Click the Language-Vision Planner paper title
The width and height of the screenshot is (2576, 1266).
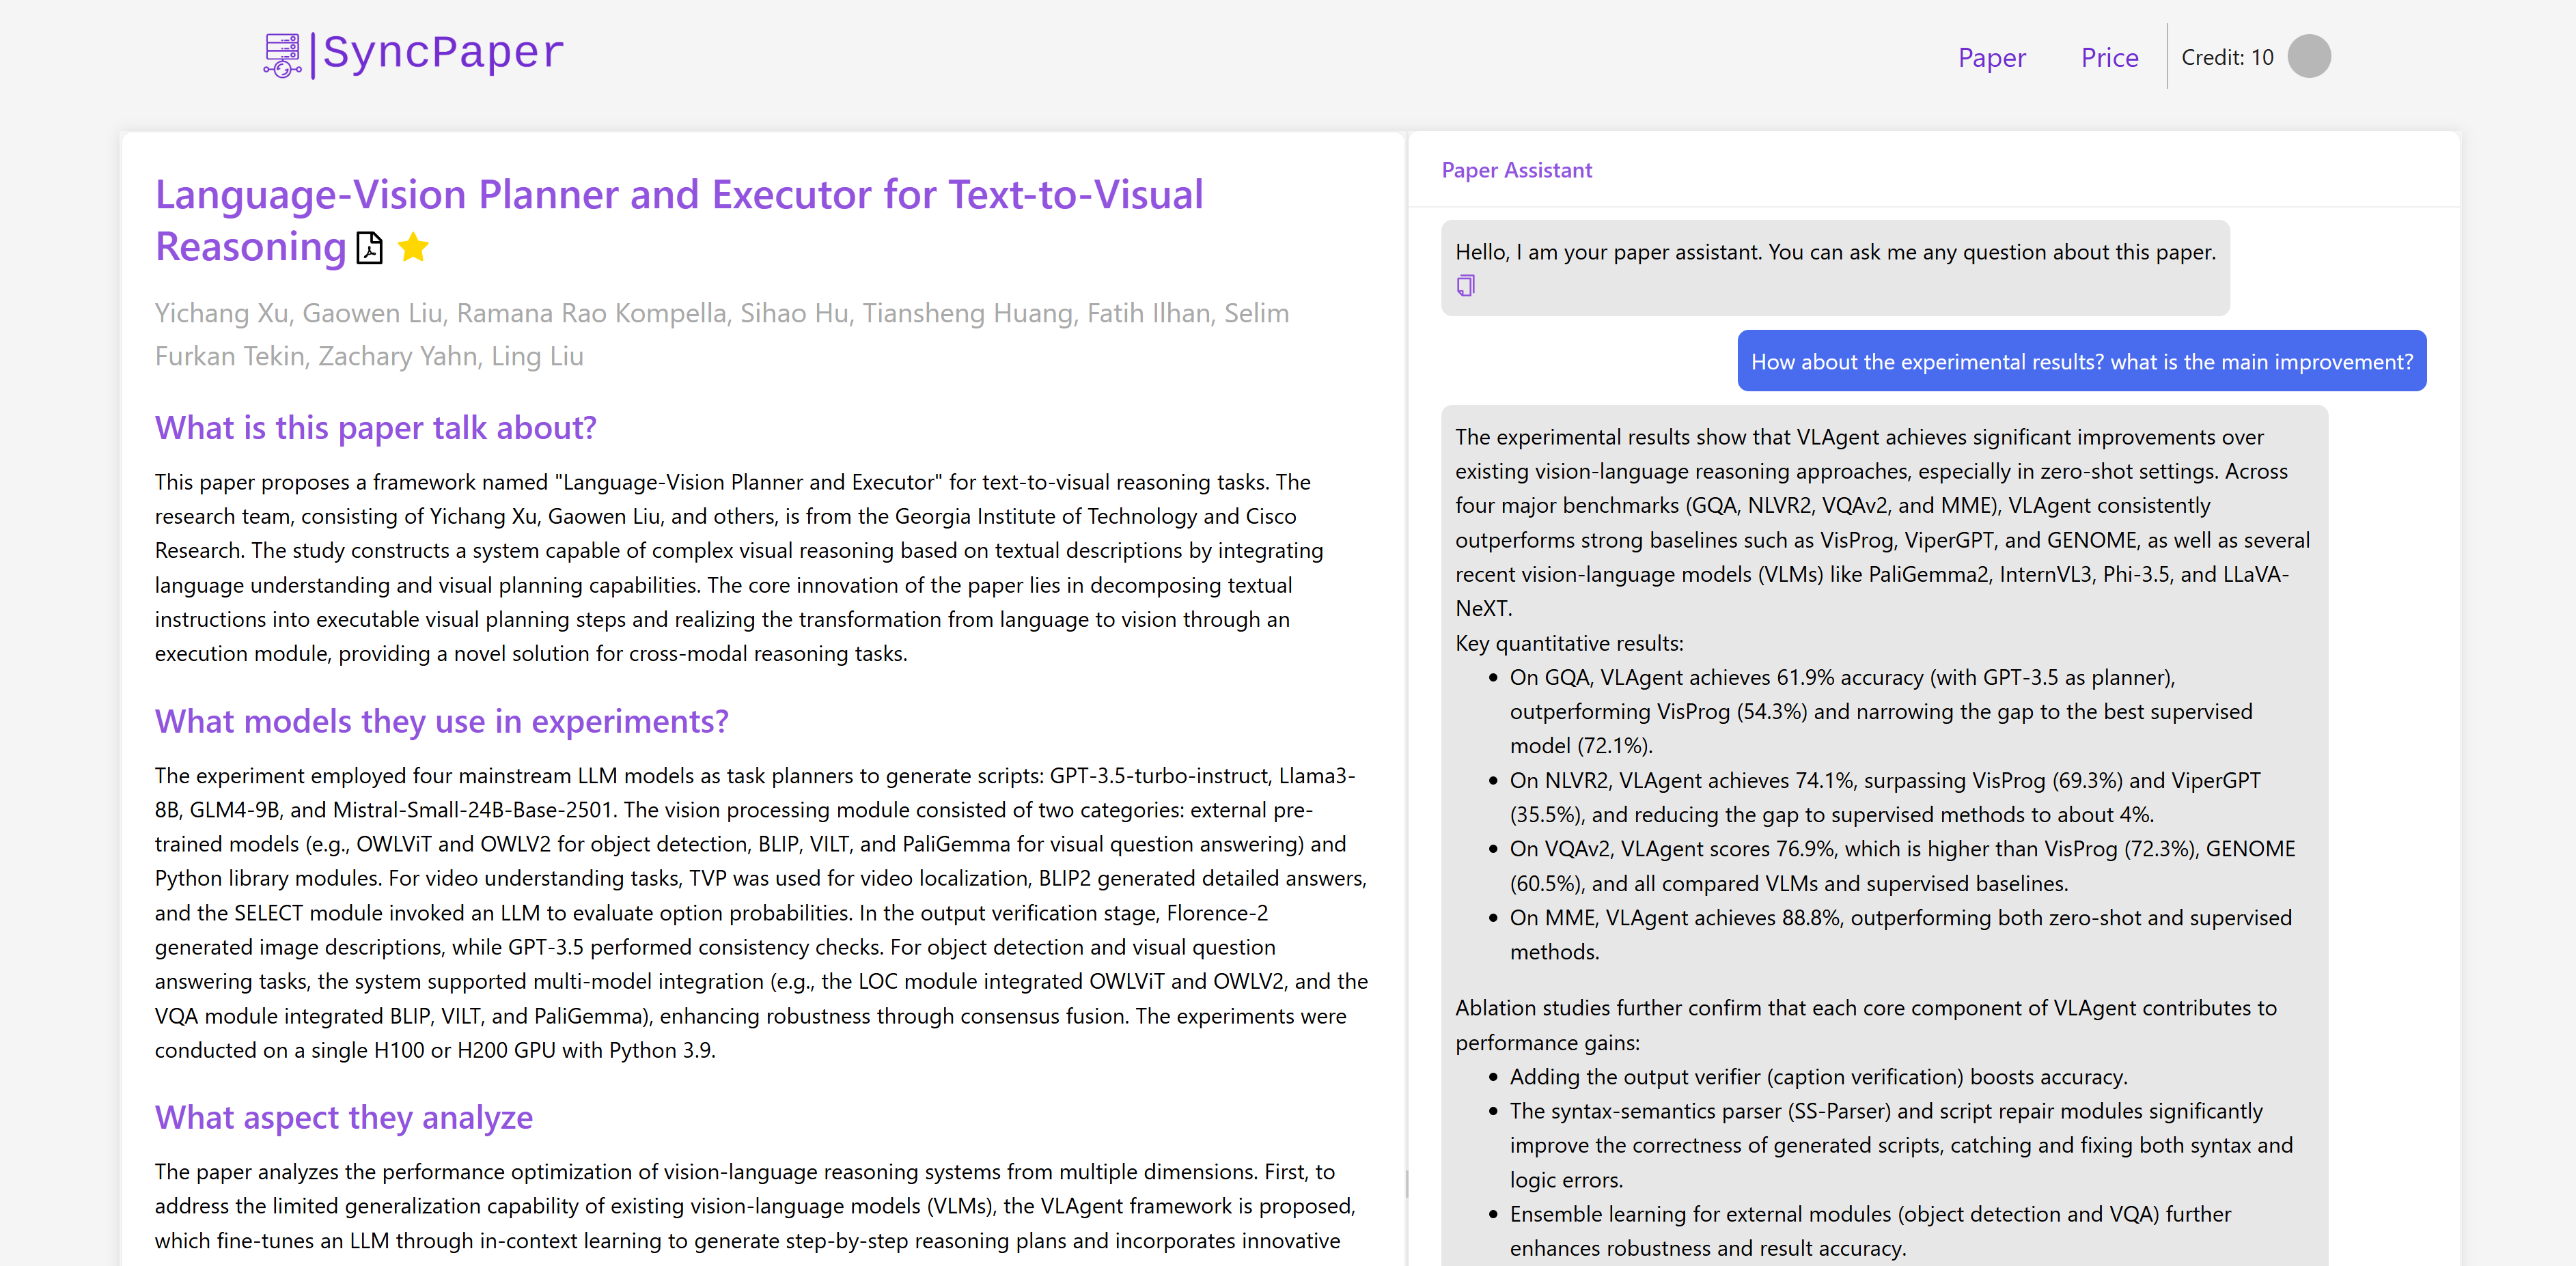click(679, 220)
